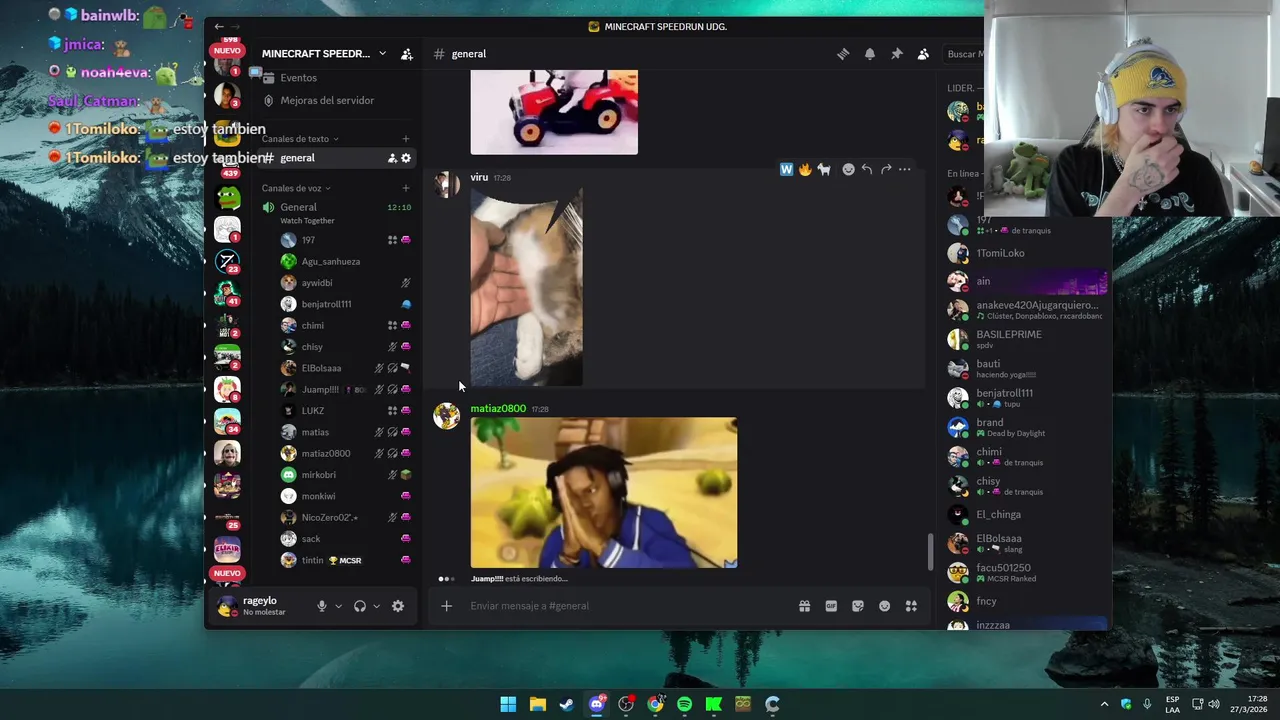This screenshot has height=720, width=1280.
Task: Open member facu501250 in member list
Action: pos(1028,573)
